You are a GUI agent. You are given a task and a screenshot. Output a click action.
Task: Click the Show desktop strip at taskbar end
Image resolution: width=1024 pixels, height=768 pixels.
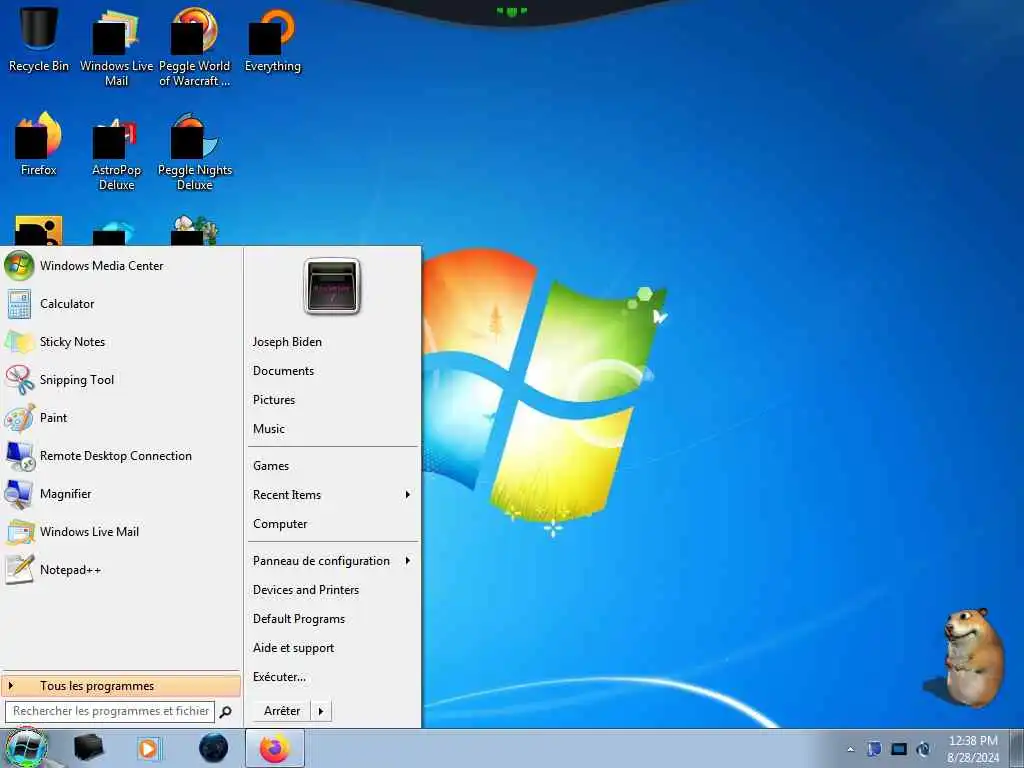click(x=1017, y=748)
